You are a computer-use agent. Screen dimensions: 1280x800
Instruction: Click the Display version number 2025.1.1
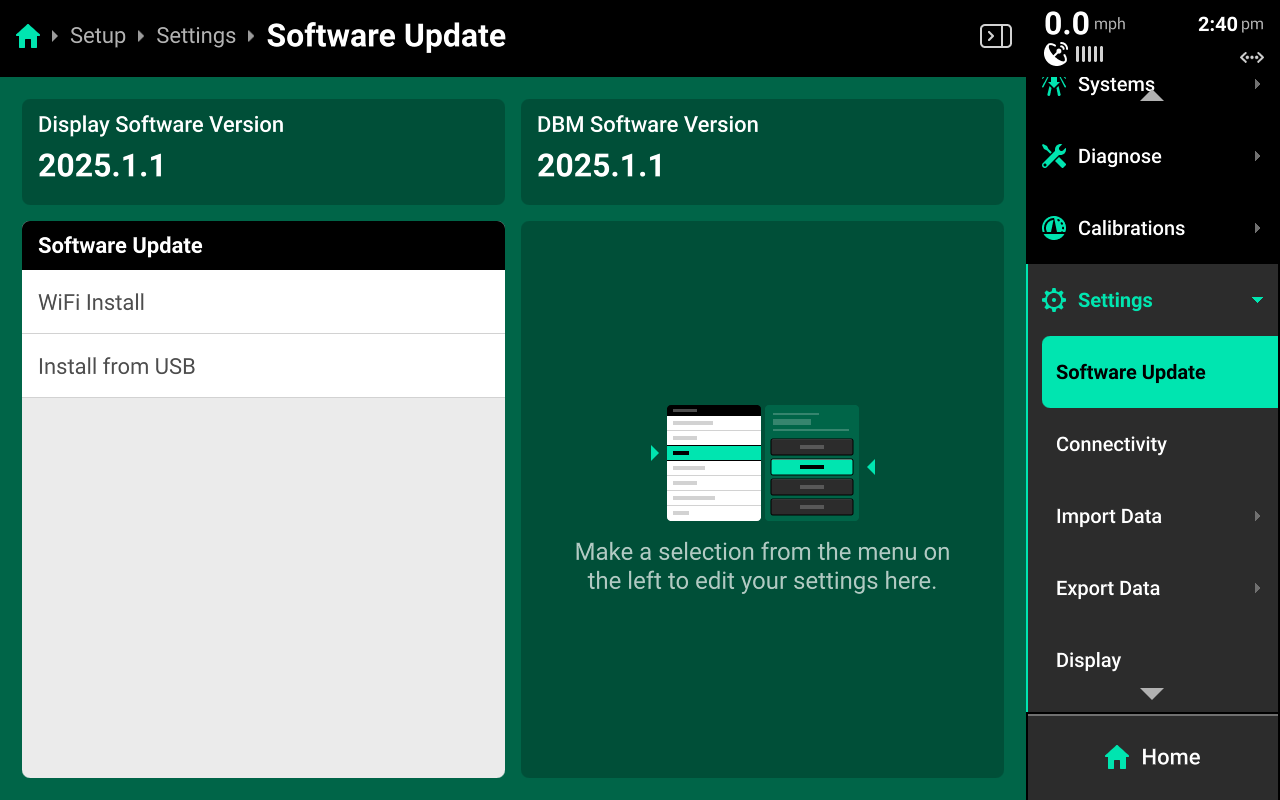102,166
